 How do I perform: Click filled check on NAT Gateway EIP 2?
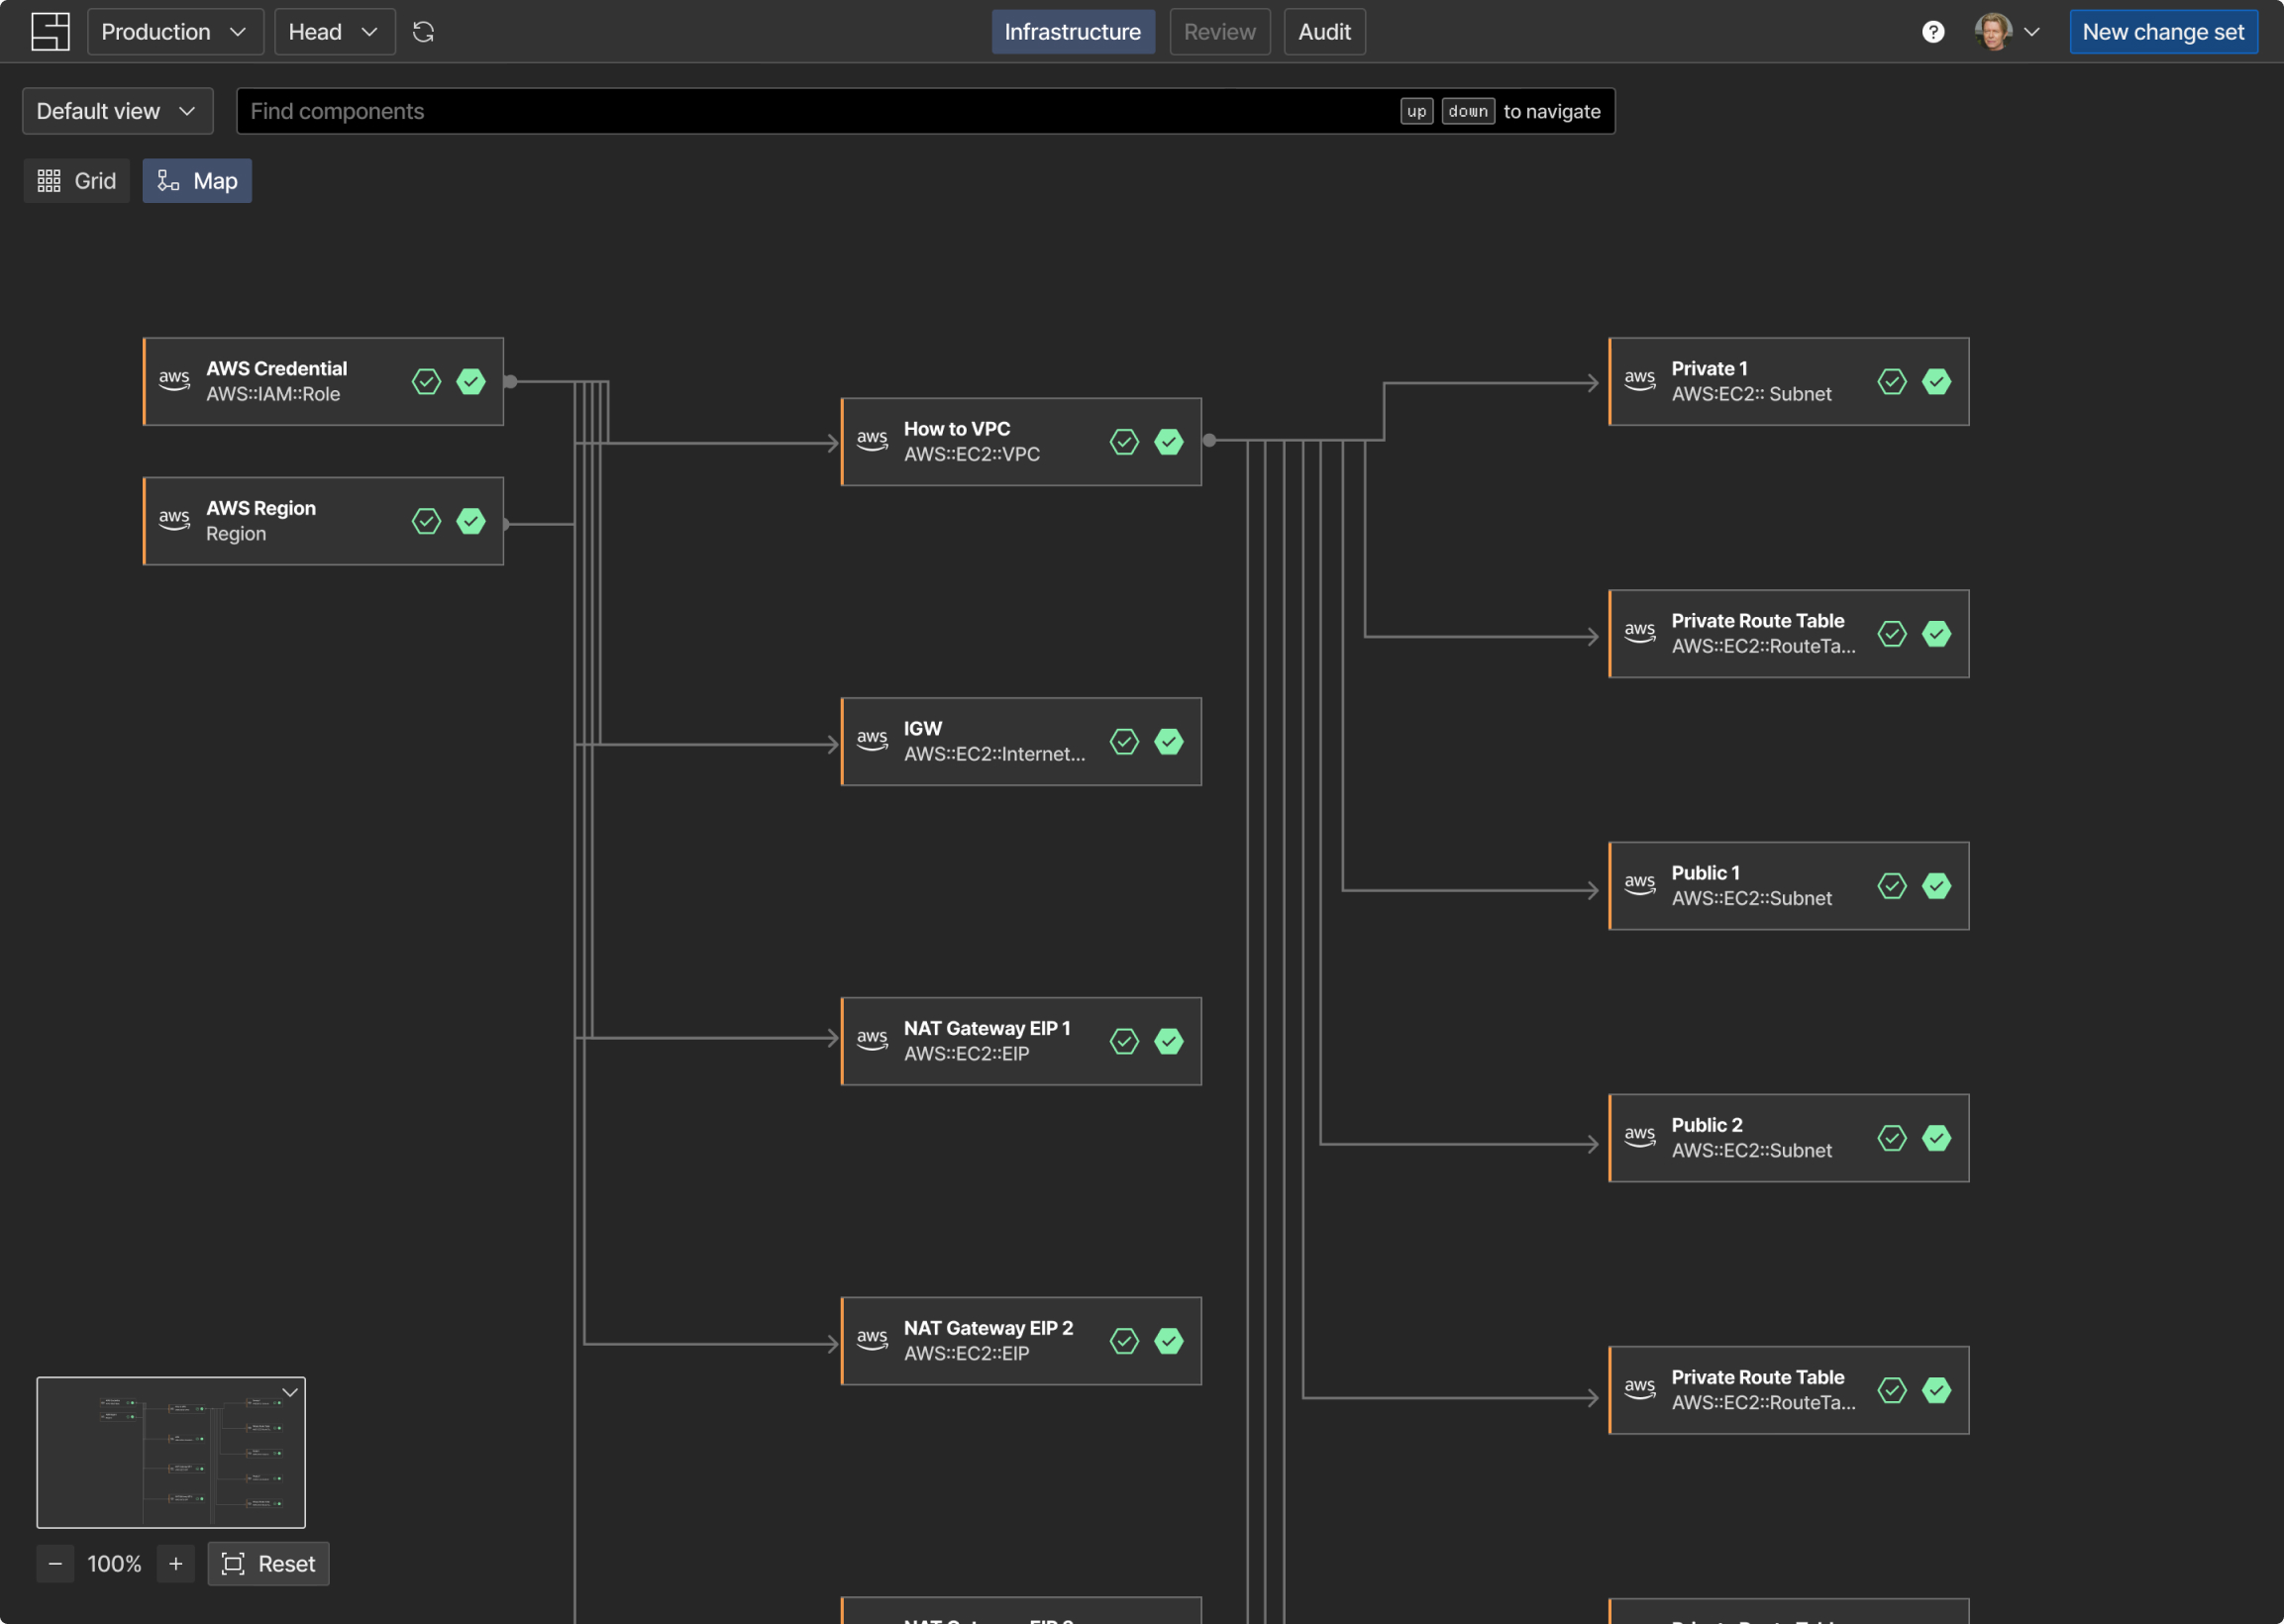coord(1169,1341)
